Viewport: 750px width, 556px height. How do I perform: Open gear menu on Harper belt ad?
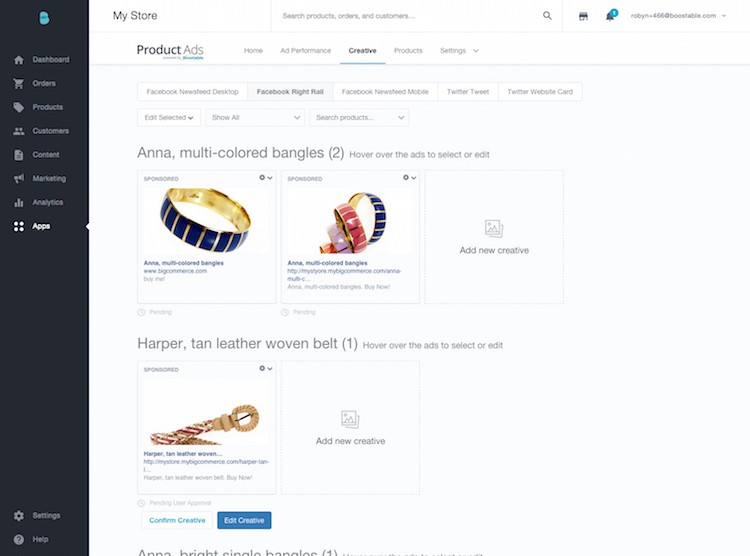click(265, 368)
